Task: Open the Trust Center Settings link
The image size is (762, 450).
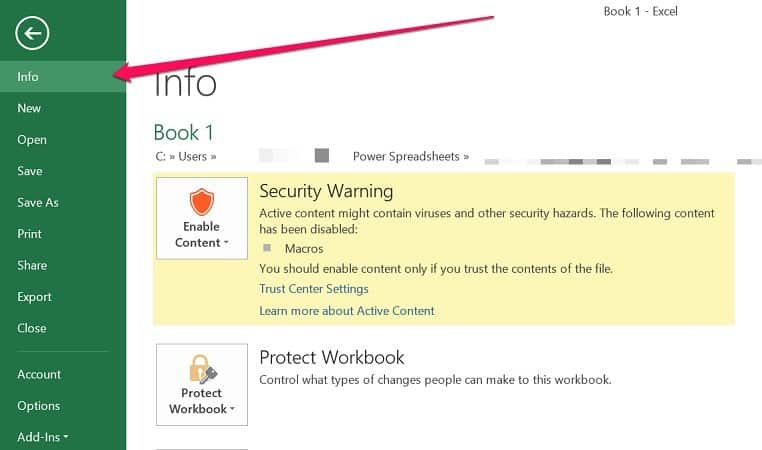Action: click(314, 289)
